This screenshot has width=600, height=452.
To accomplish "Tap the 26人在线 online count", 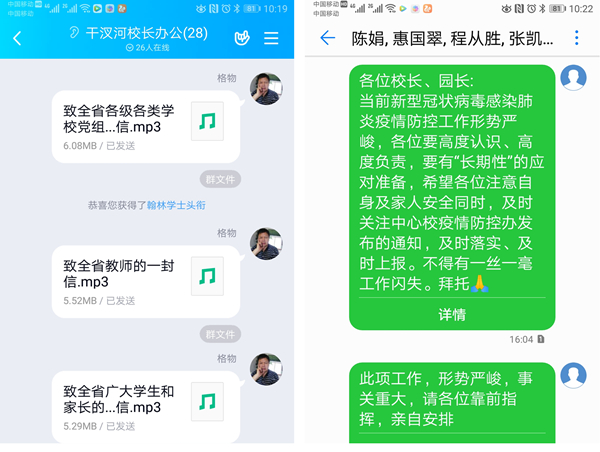I will (x=148, y=47).
